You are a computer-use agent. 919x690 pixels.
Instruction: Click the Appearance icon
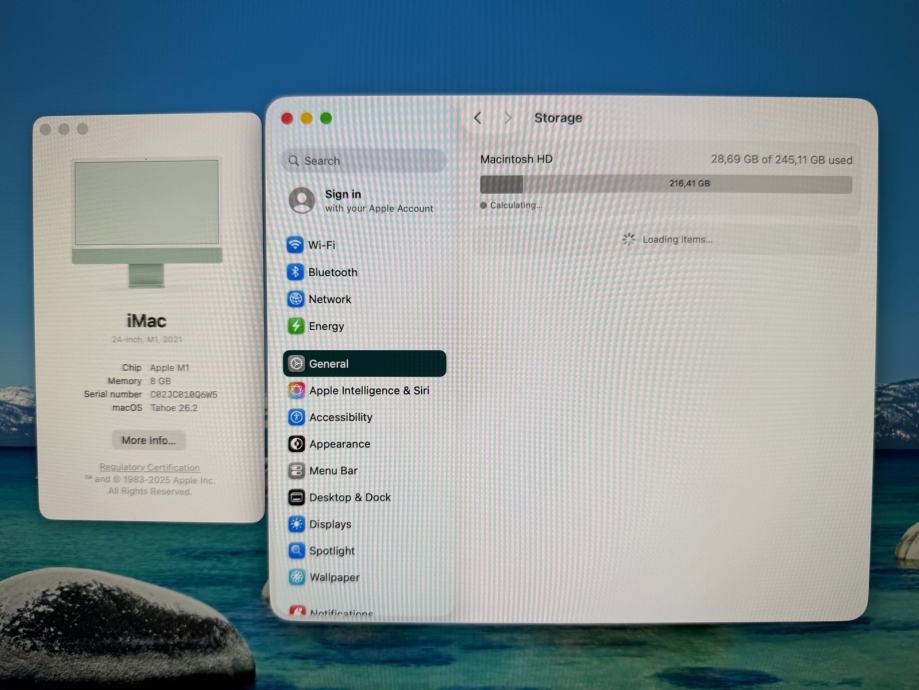297,444
